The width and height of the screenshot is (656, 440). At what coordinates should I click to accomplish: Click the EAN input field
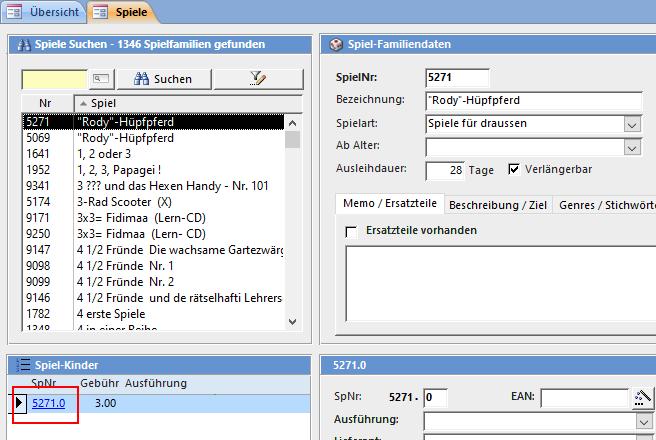pos(584,398)
